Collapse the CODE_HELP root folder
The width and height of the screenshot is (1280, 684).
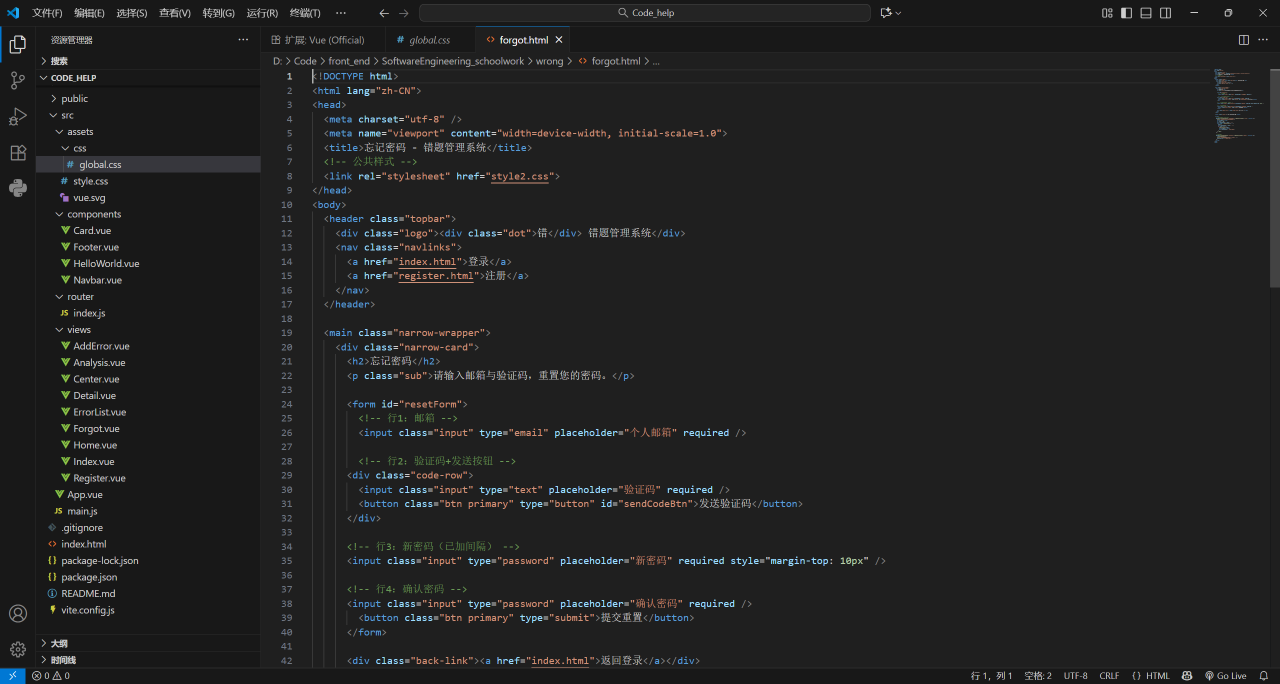pyautogui.click(x=148, y=77)
